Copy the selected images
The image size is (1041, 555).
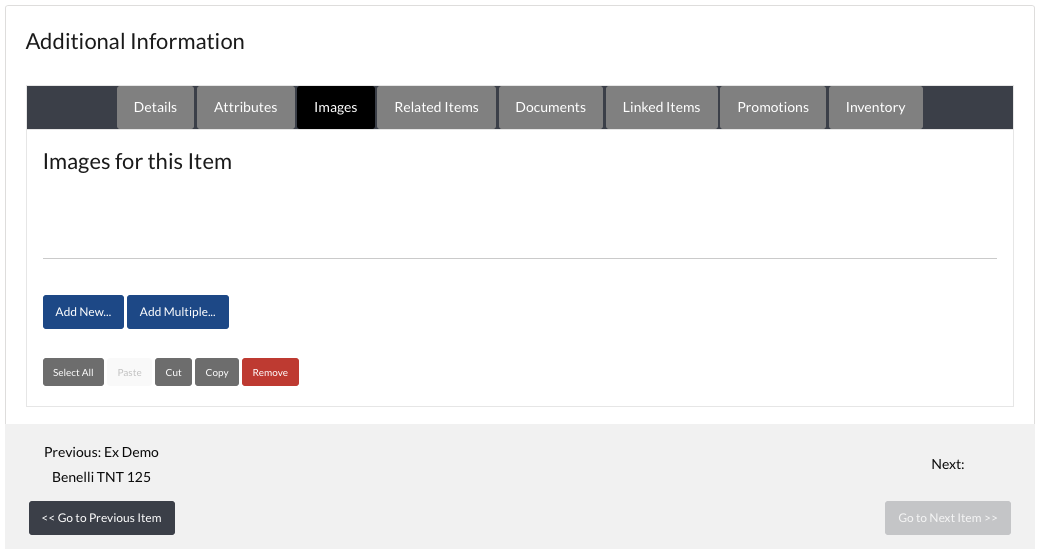(217, 372)
